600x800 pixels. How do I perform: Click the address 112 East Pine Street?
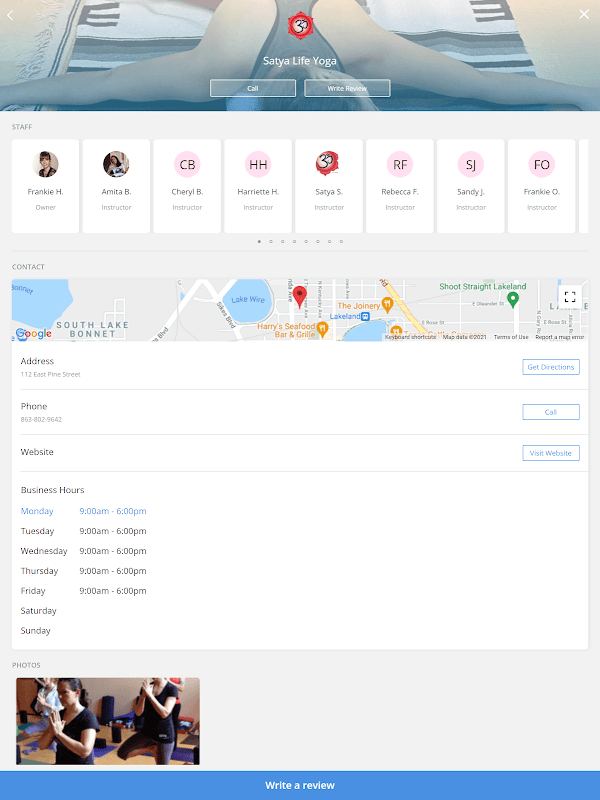tap(51, 374)
